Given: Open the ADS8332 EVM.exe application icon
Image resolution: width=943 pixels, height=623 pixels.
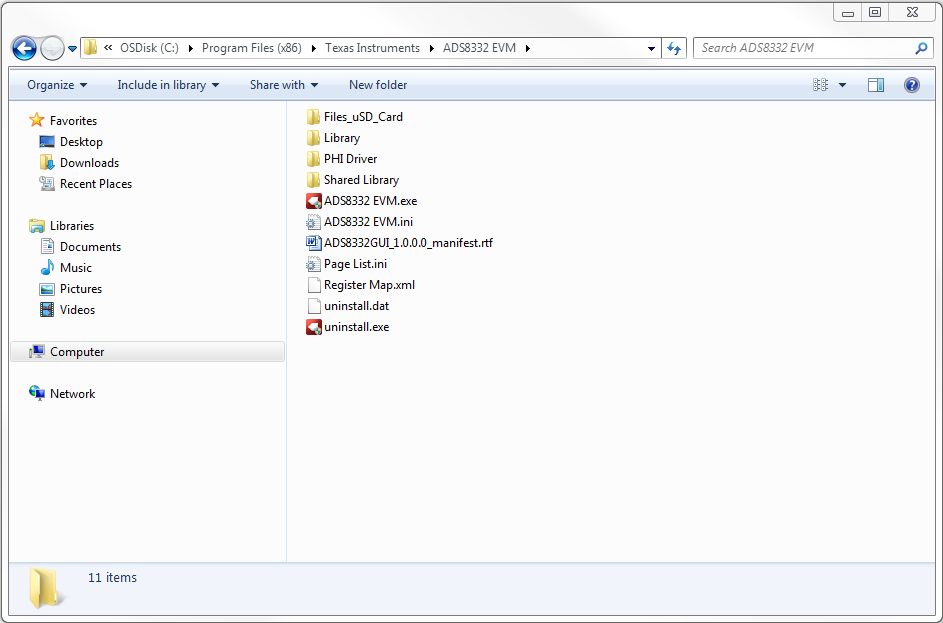Looking at the screenshot, I should (314, 201).
